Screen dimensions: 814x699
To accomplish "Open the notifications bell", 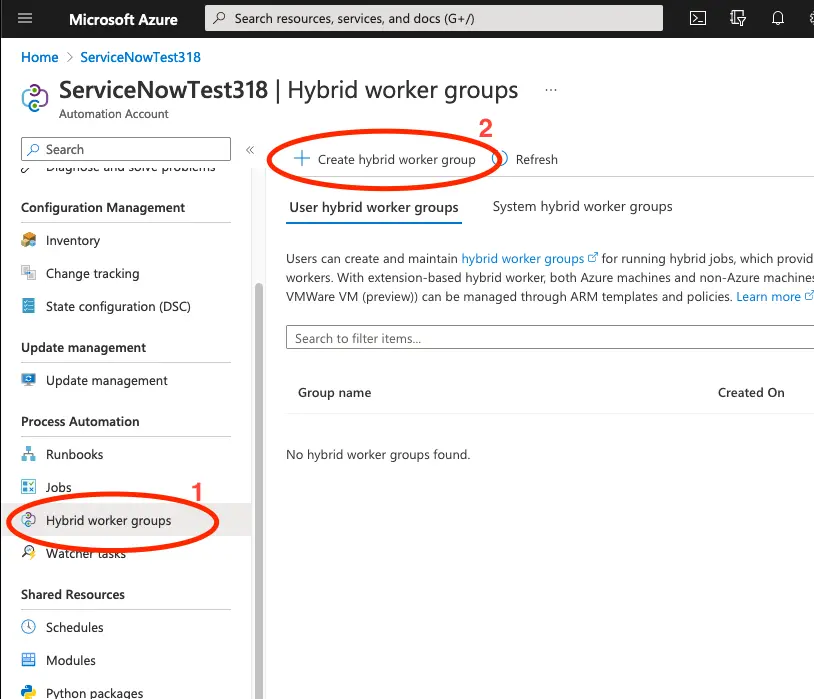I will pos(778,17).
